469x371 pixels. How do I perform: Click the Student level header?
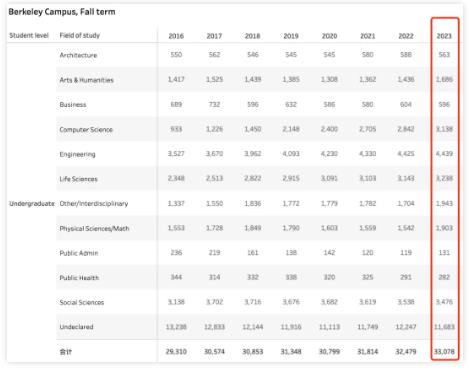coord(29,35)
